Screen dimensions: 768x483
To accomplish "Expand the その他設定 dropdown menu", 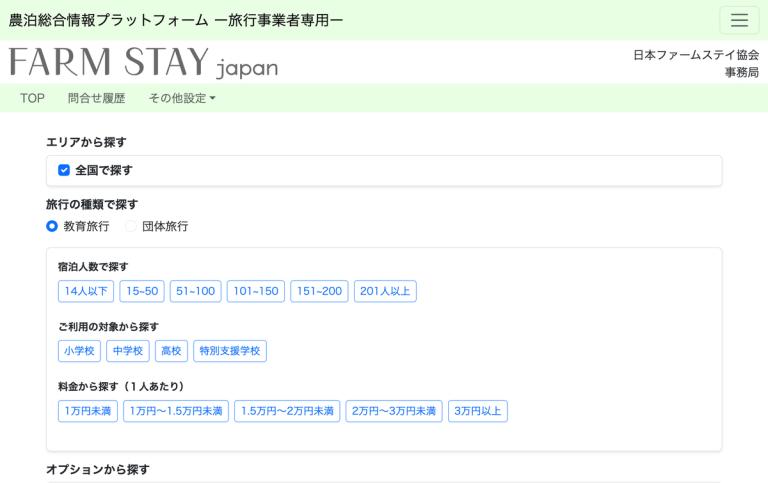I will click(181, 98).
